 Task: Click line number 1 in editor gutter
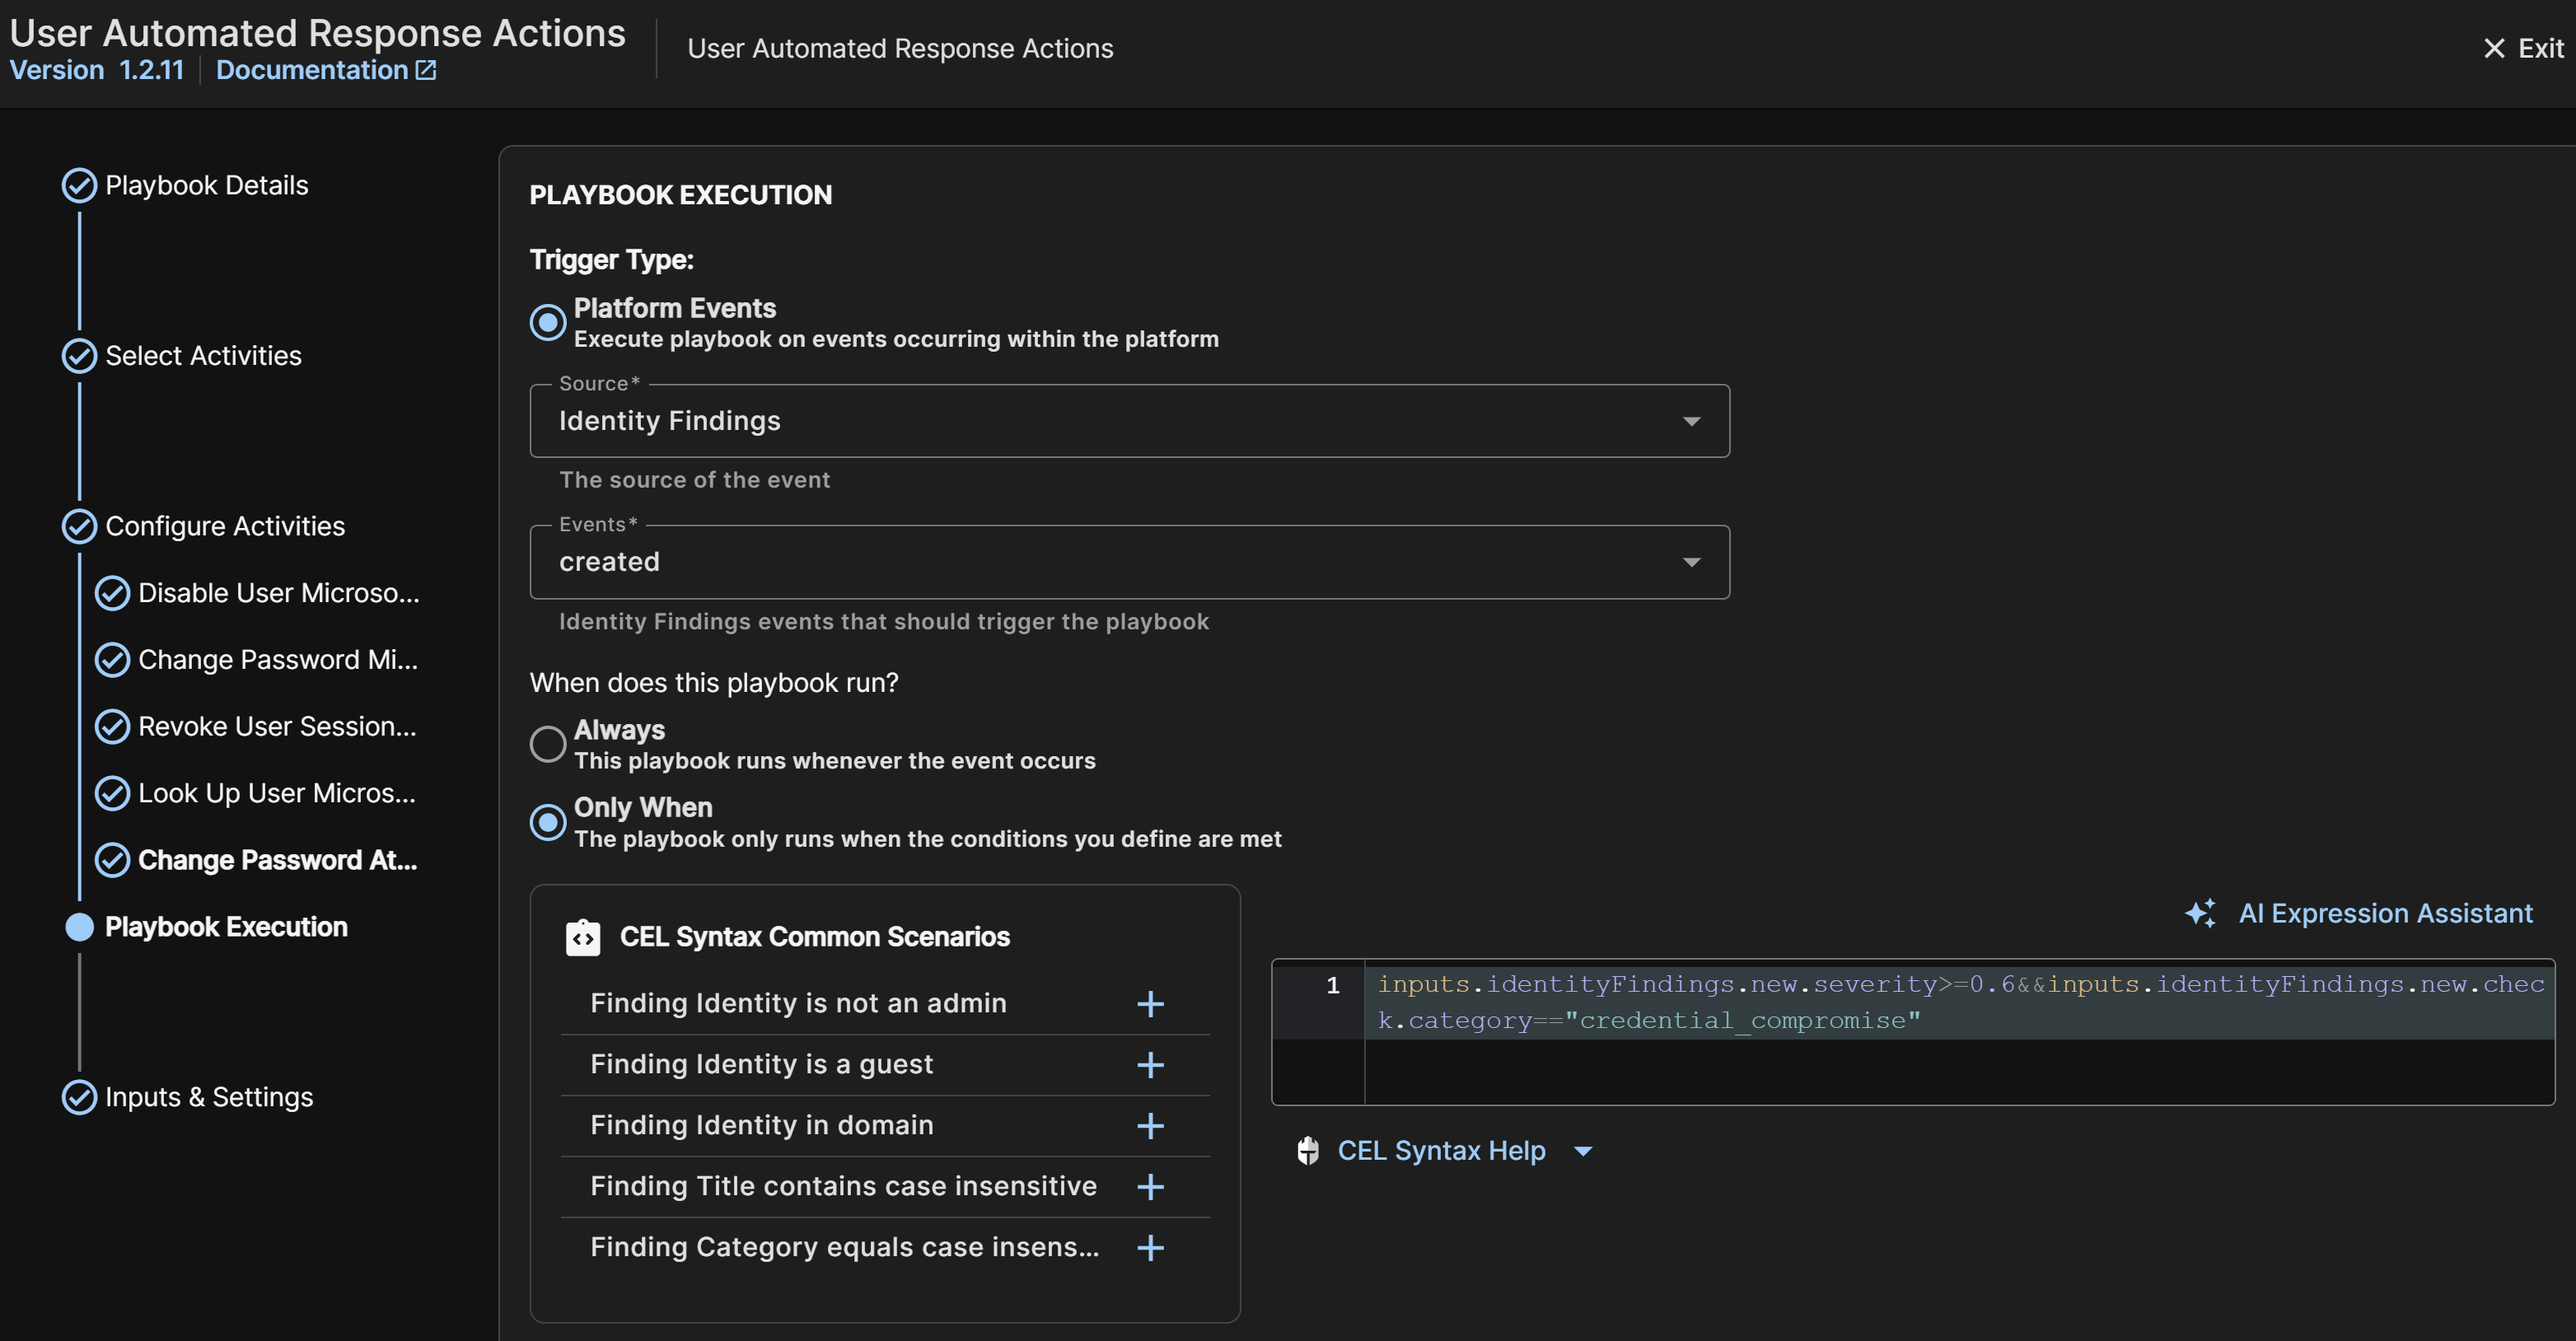pyautogui.click(x=1332, y=986)
